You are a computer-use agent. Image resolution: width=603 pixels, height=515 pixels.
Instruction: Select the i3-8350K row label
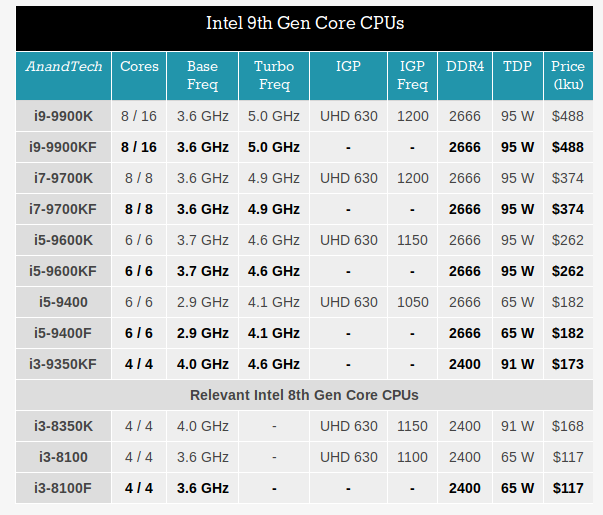63,426
